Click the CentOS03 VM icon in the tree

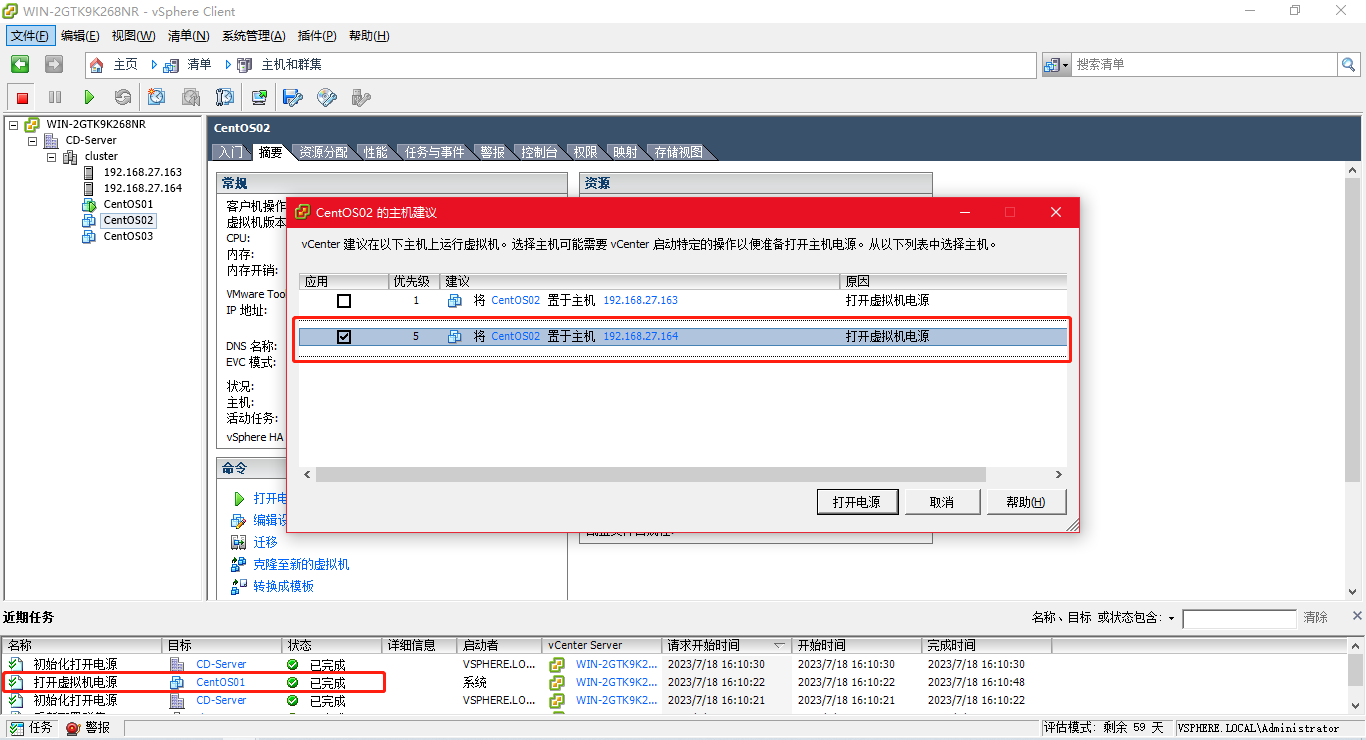89,236
